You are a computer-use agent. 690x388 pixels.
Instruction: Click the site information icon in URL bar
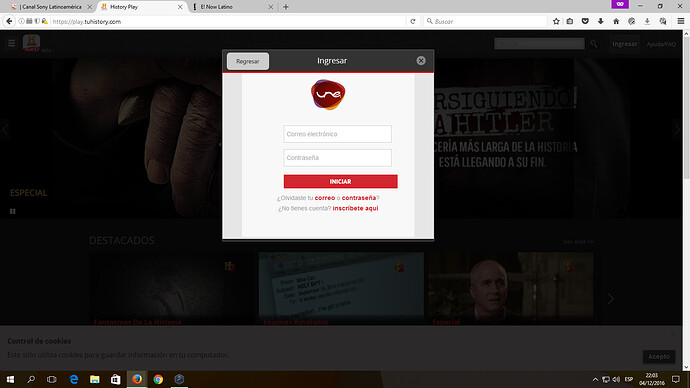[x=21, y=21]
